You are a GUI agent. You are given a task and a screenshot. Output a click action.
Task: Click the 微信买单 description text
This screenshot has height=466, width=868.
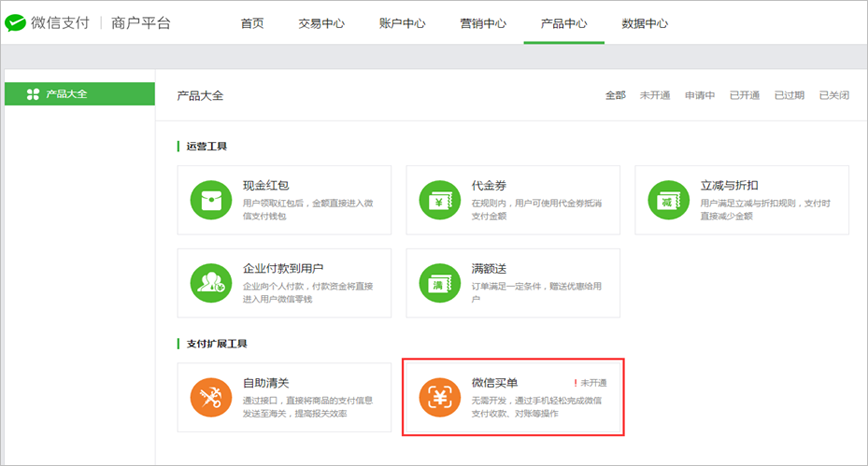537,407
